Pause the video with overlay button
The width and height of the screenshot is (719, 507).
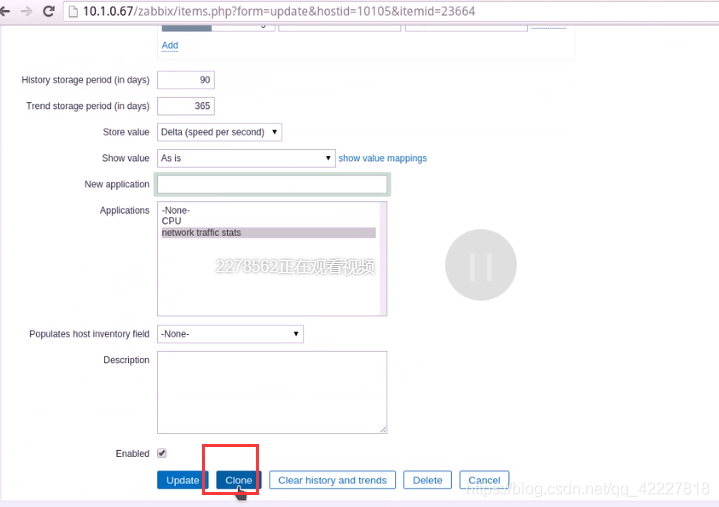pyautogui.click(x=481, y=265)
